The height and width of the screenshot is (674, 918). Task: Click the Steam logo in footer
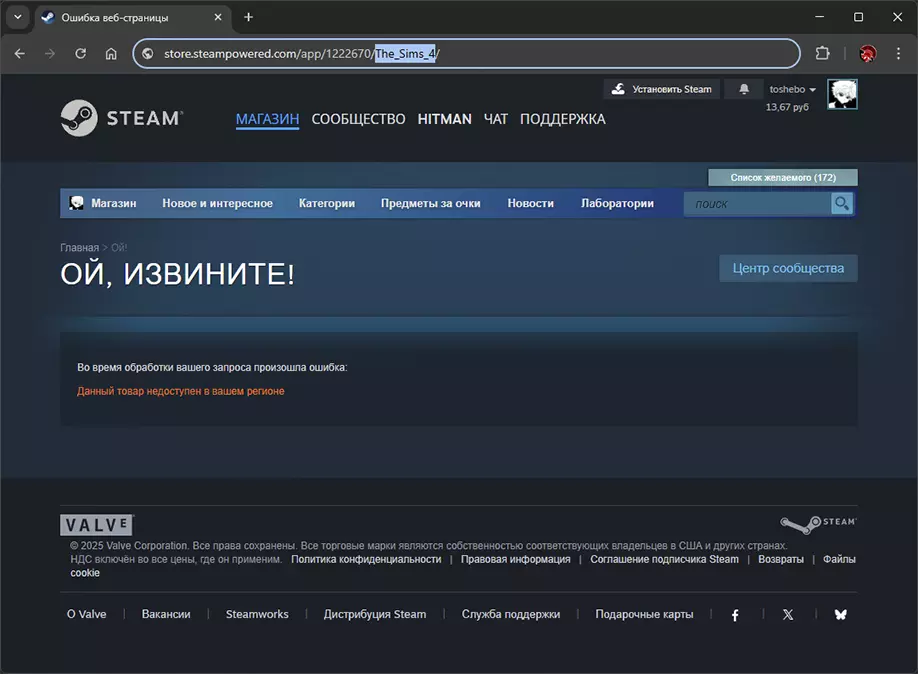tap(818, 524)
